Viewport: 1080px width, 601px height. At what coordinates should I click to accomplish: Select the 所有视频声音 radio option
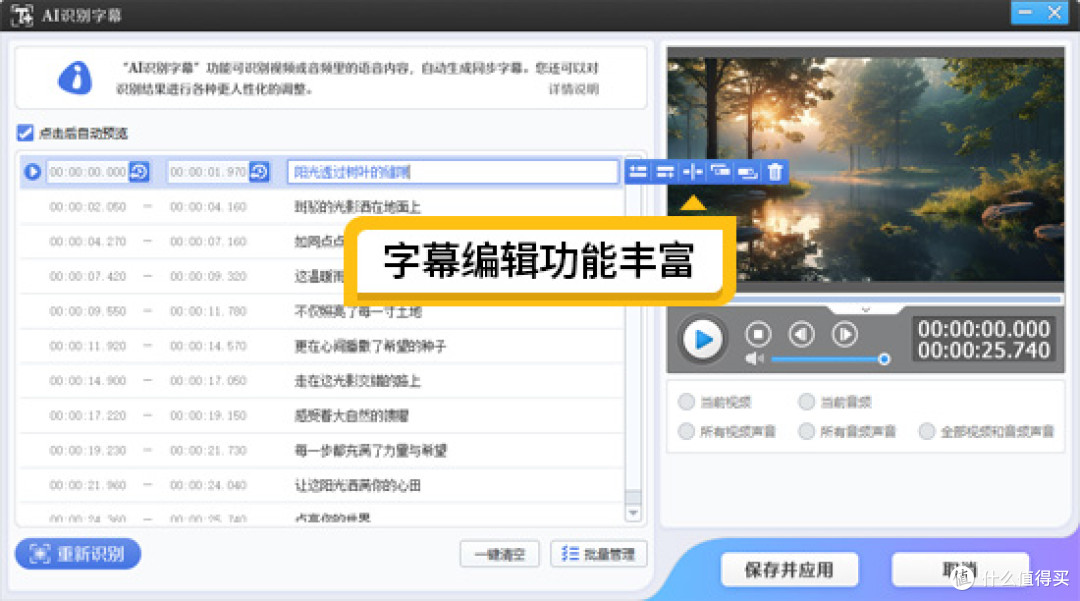pyautogui.click(x=686, y=432)
